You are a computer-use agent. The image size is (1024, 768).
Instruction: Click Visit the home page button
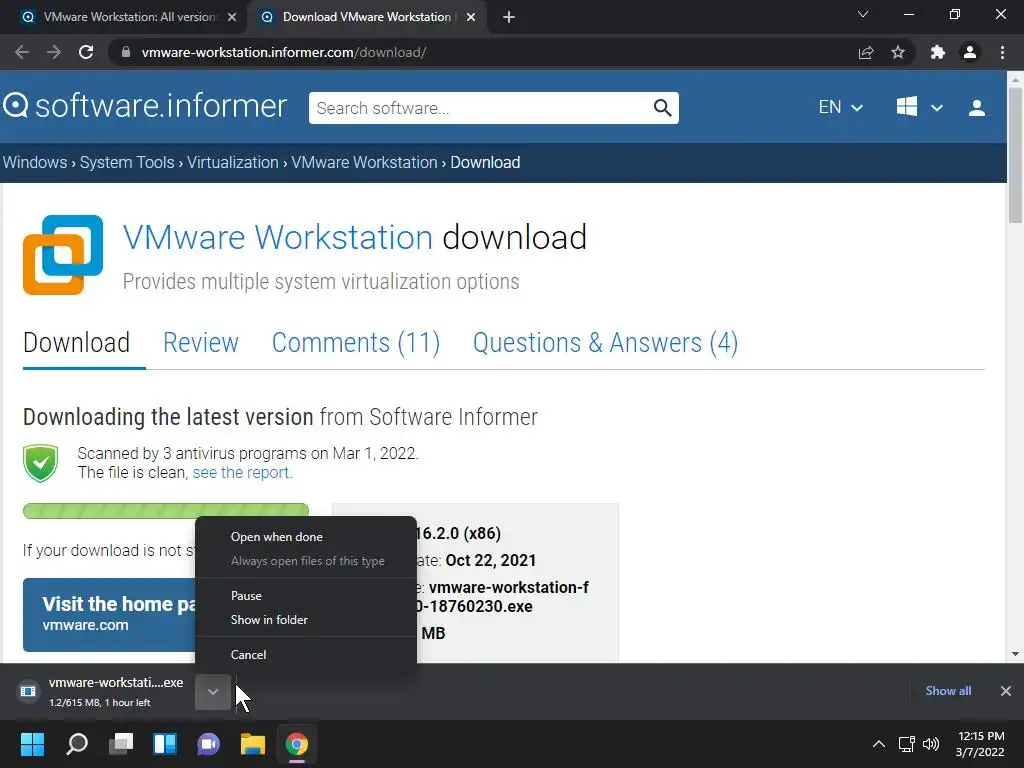(x=110, y=615)
